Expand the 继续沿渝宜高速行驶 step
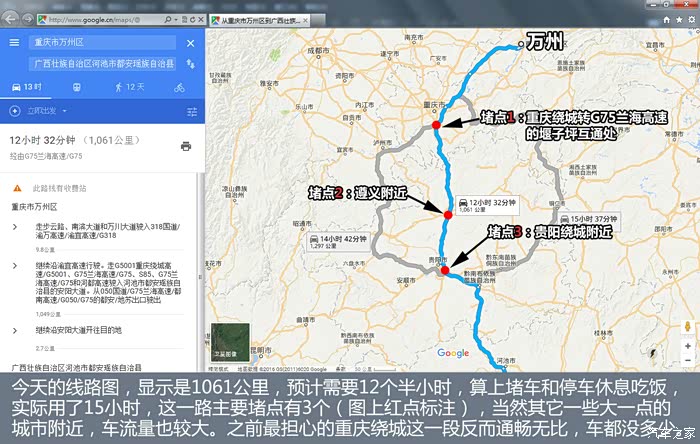 (x=14, y=265)
